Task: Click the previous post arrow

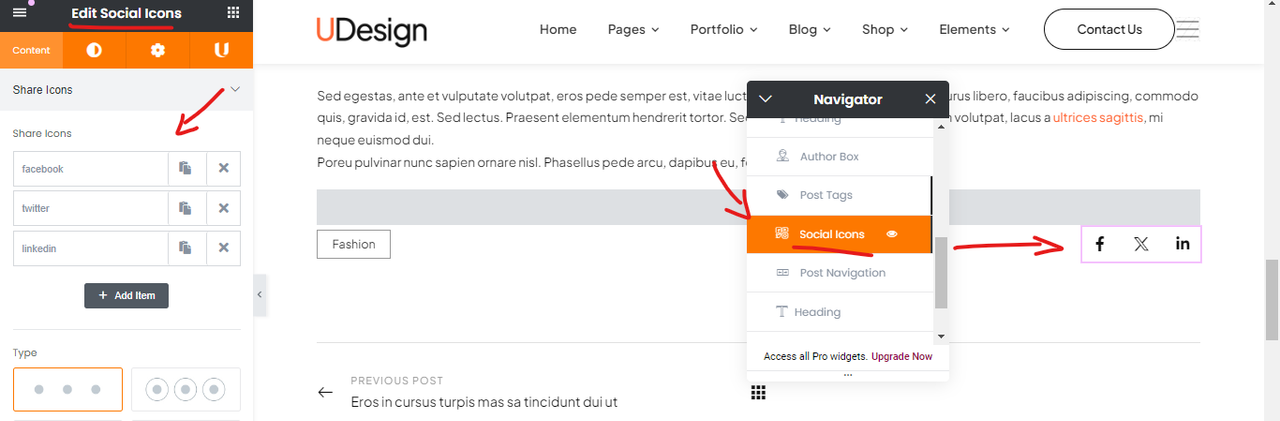Action: 325,392
